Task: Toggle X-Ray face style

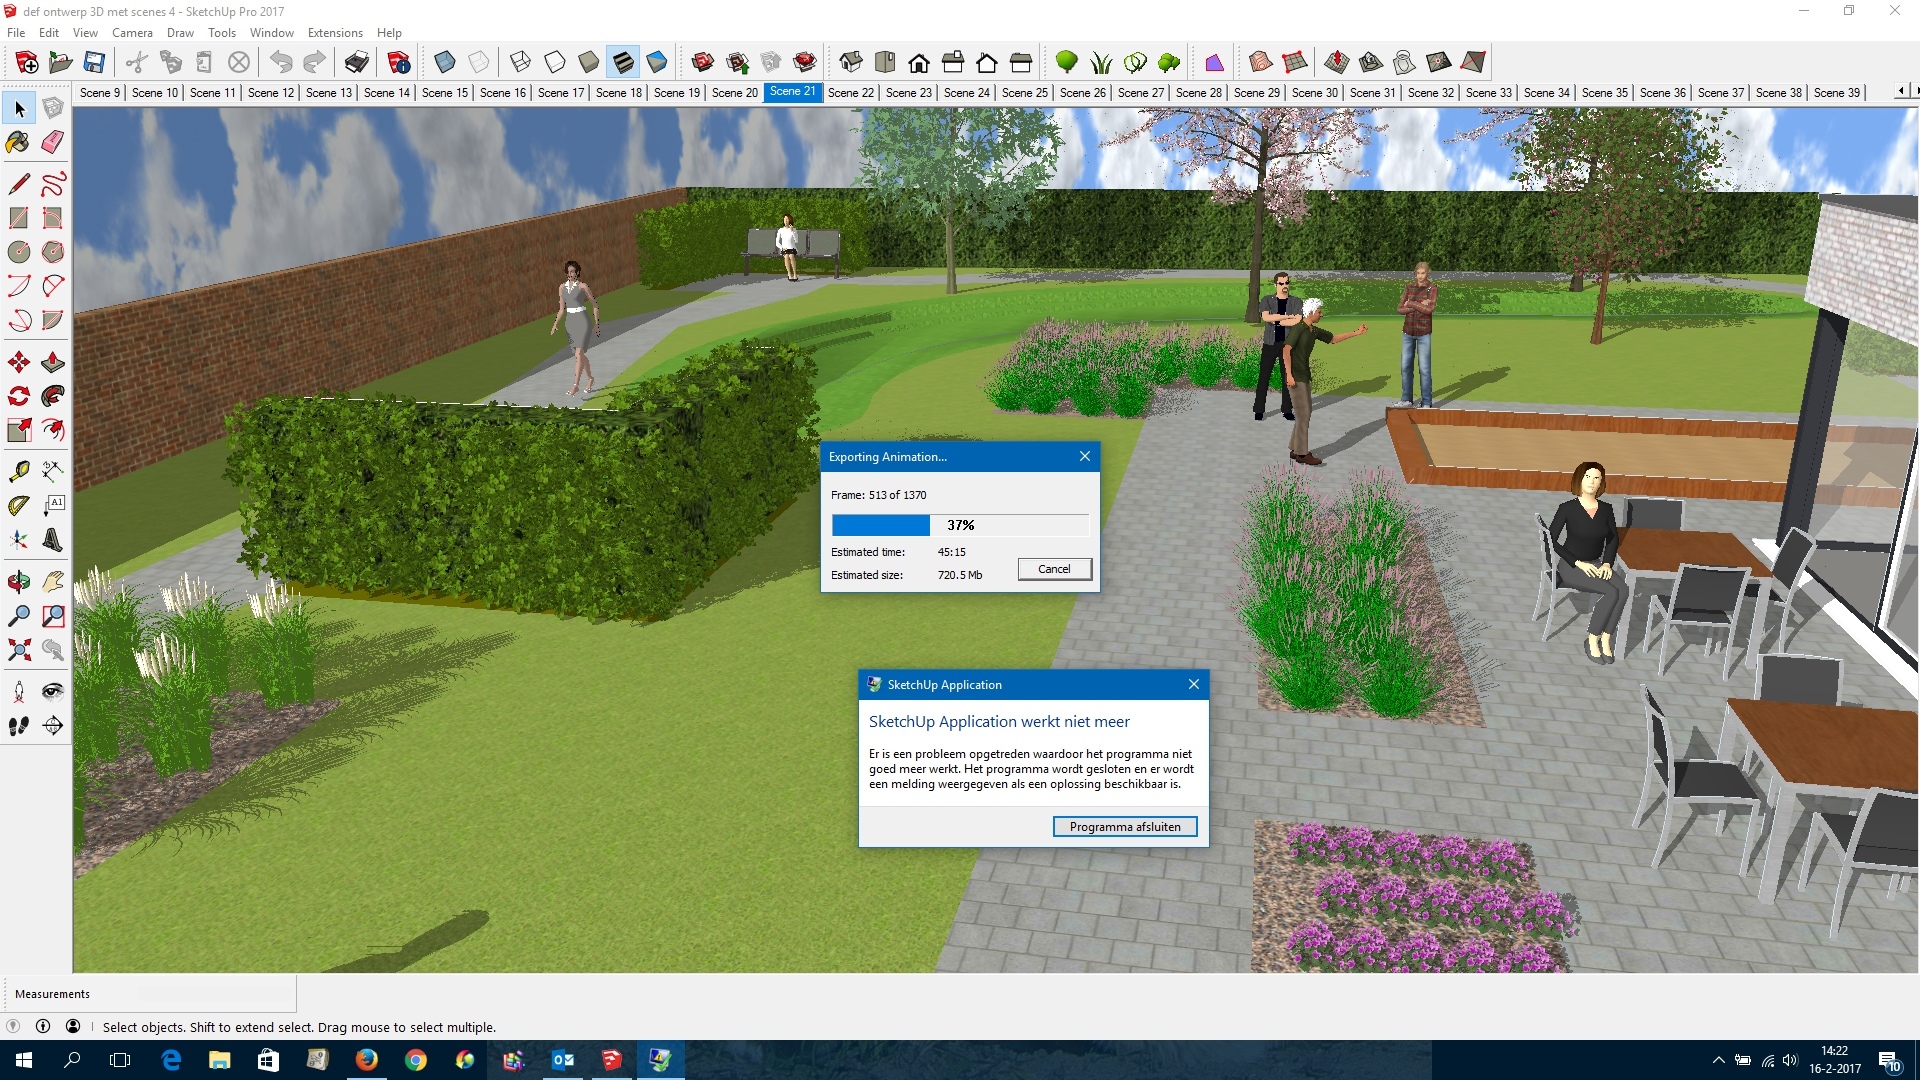Action: point(445,63)
